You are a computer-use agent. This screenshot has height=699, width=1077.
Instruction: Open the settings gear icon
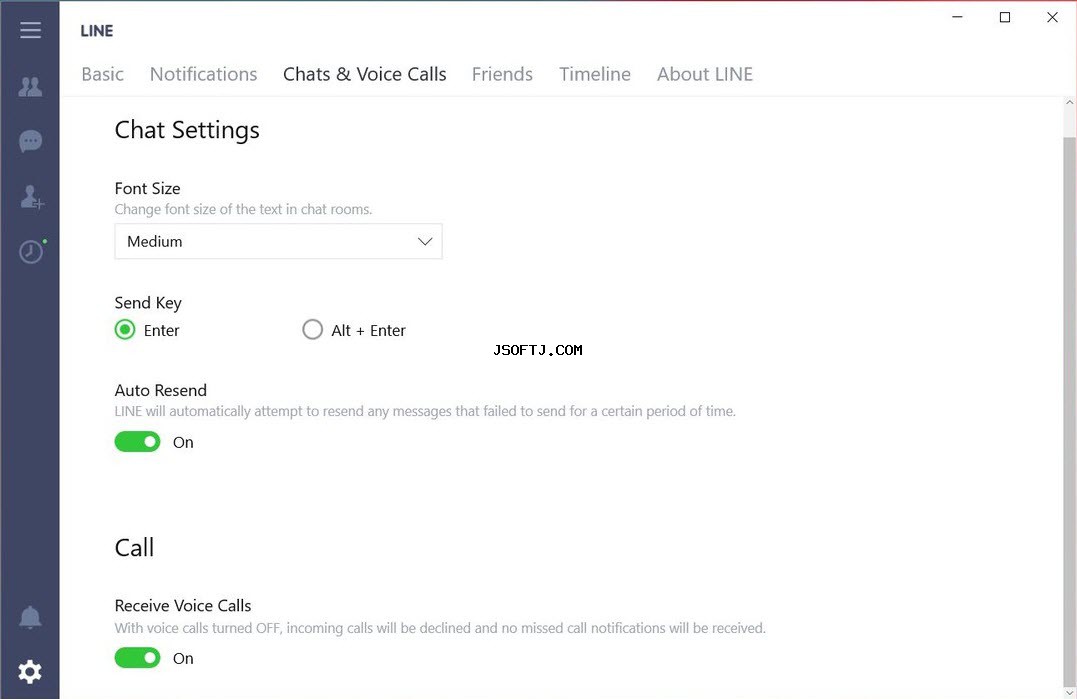click(x=30, y=672)
